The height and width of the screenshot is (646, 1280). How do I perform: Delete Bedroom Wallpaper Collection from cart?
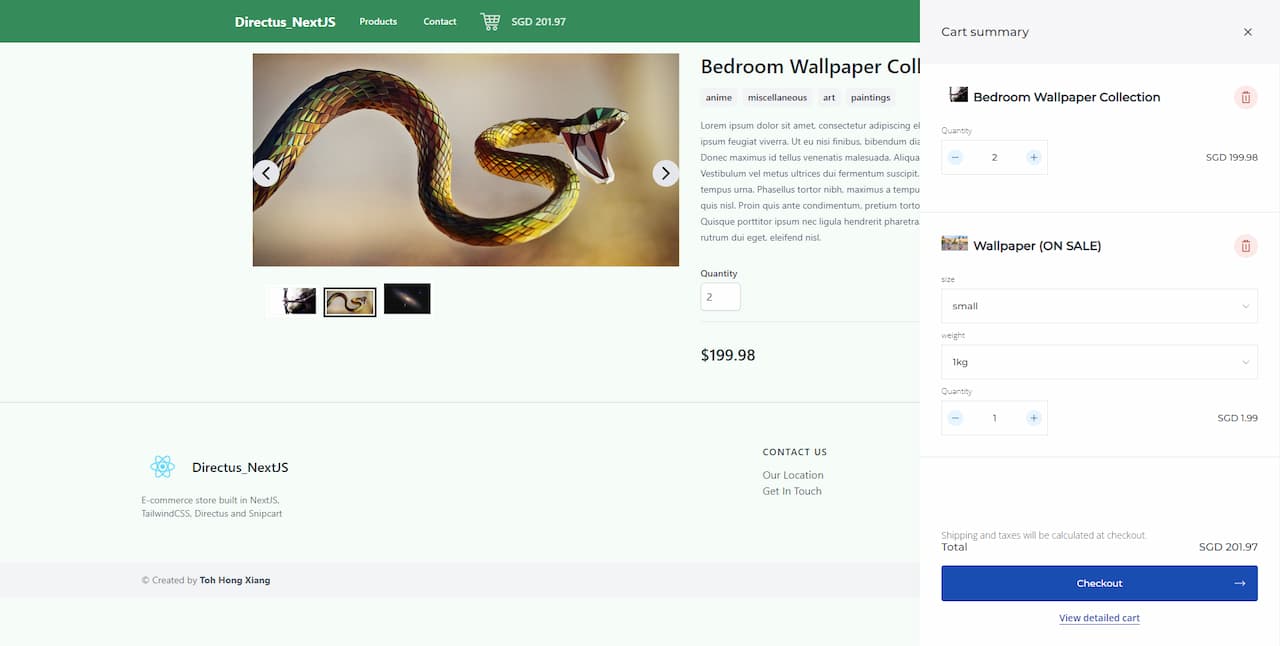[1245, 97]
